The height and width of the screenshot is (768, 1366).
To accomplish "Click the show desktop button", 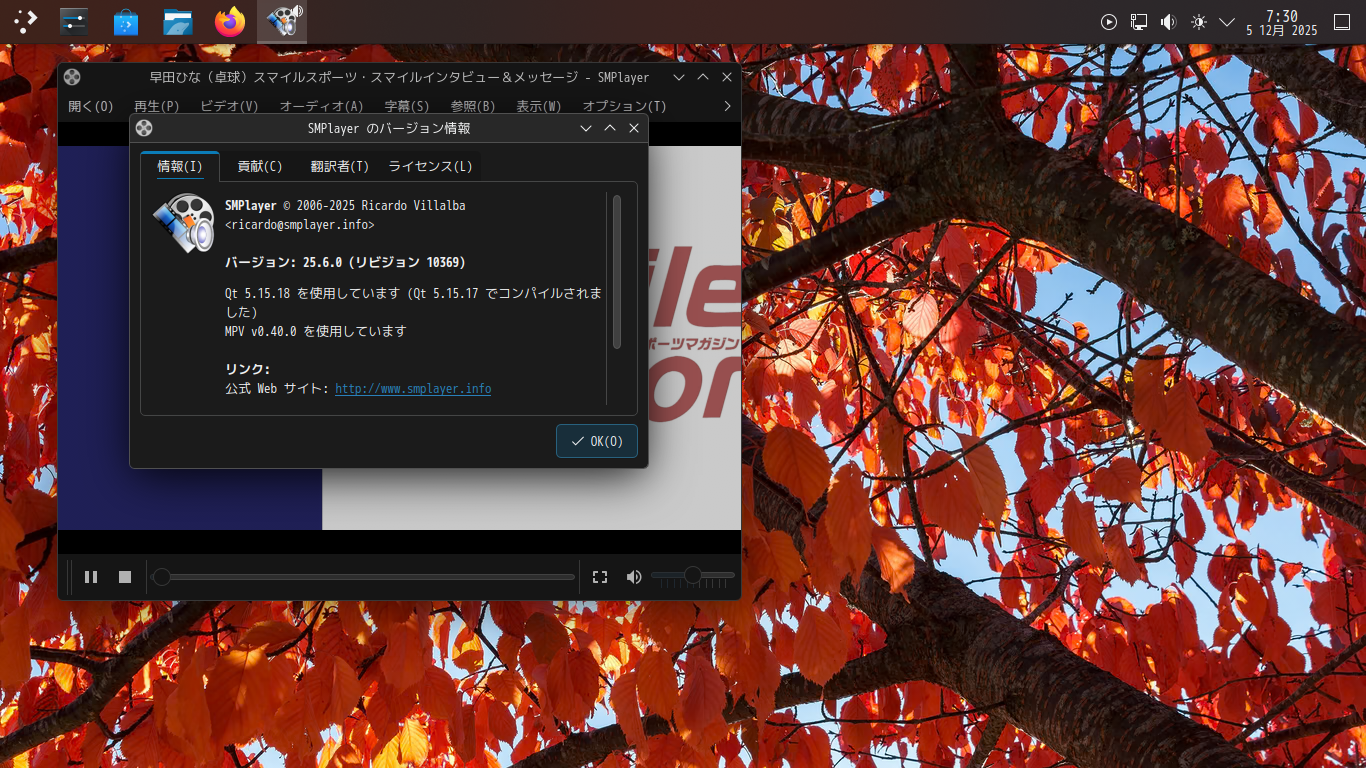I will pos(1342,22).
